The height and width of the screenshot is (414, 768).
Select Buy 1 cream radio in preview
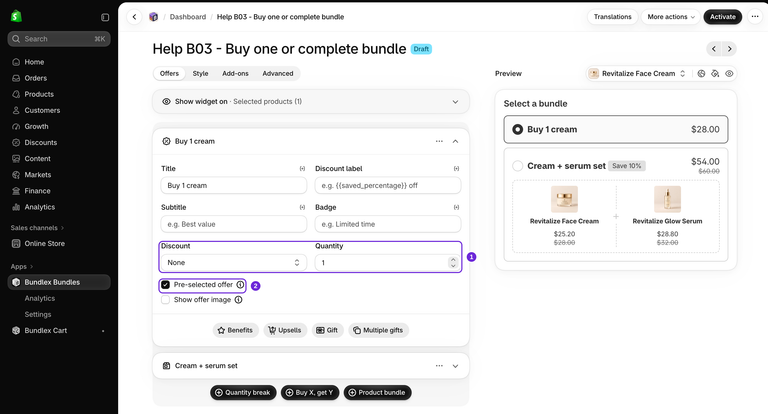point(517,129)
